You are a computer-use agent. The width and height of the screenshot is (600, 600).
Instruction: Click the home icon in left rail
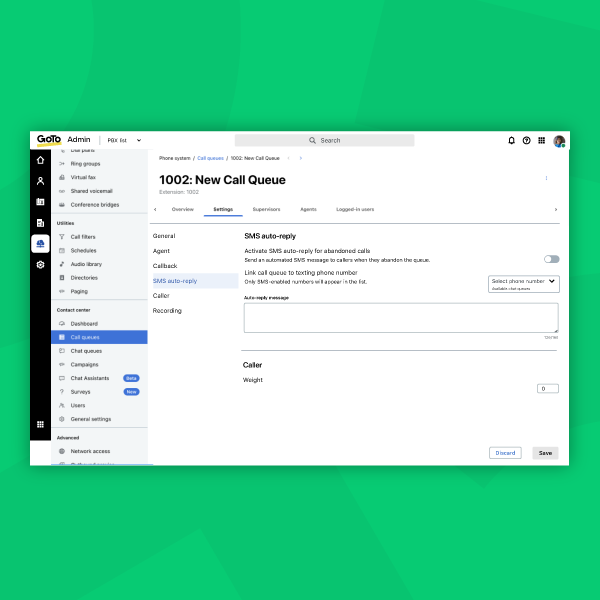coord(40,160)
